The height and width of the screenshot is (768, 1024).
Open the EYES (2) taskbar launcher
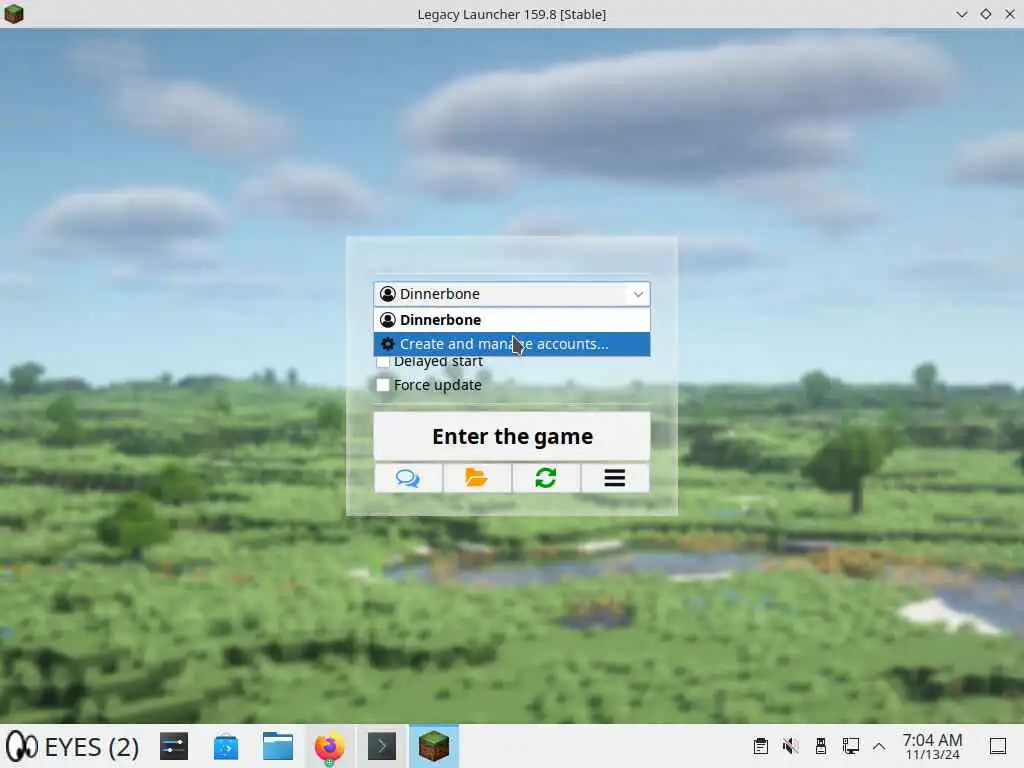(72, 746)
